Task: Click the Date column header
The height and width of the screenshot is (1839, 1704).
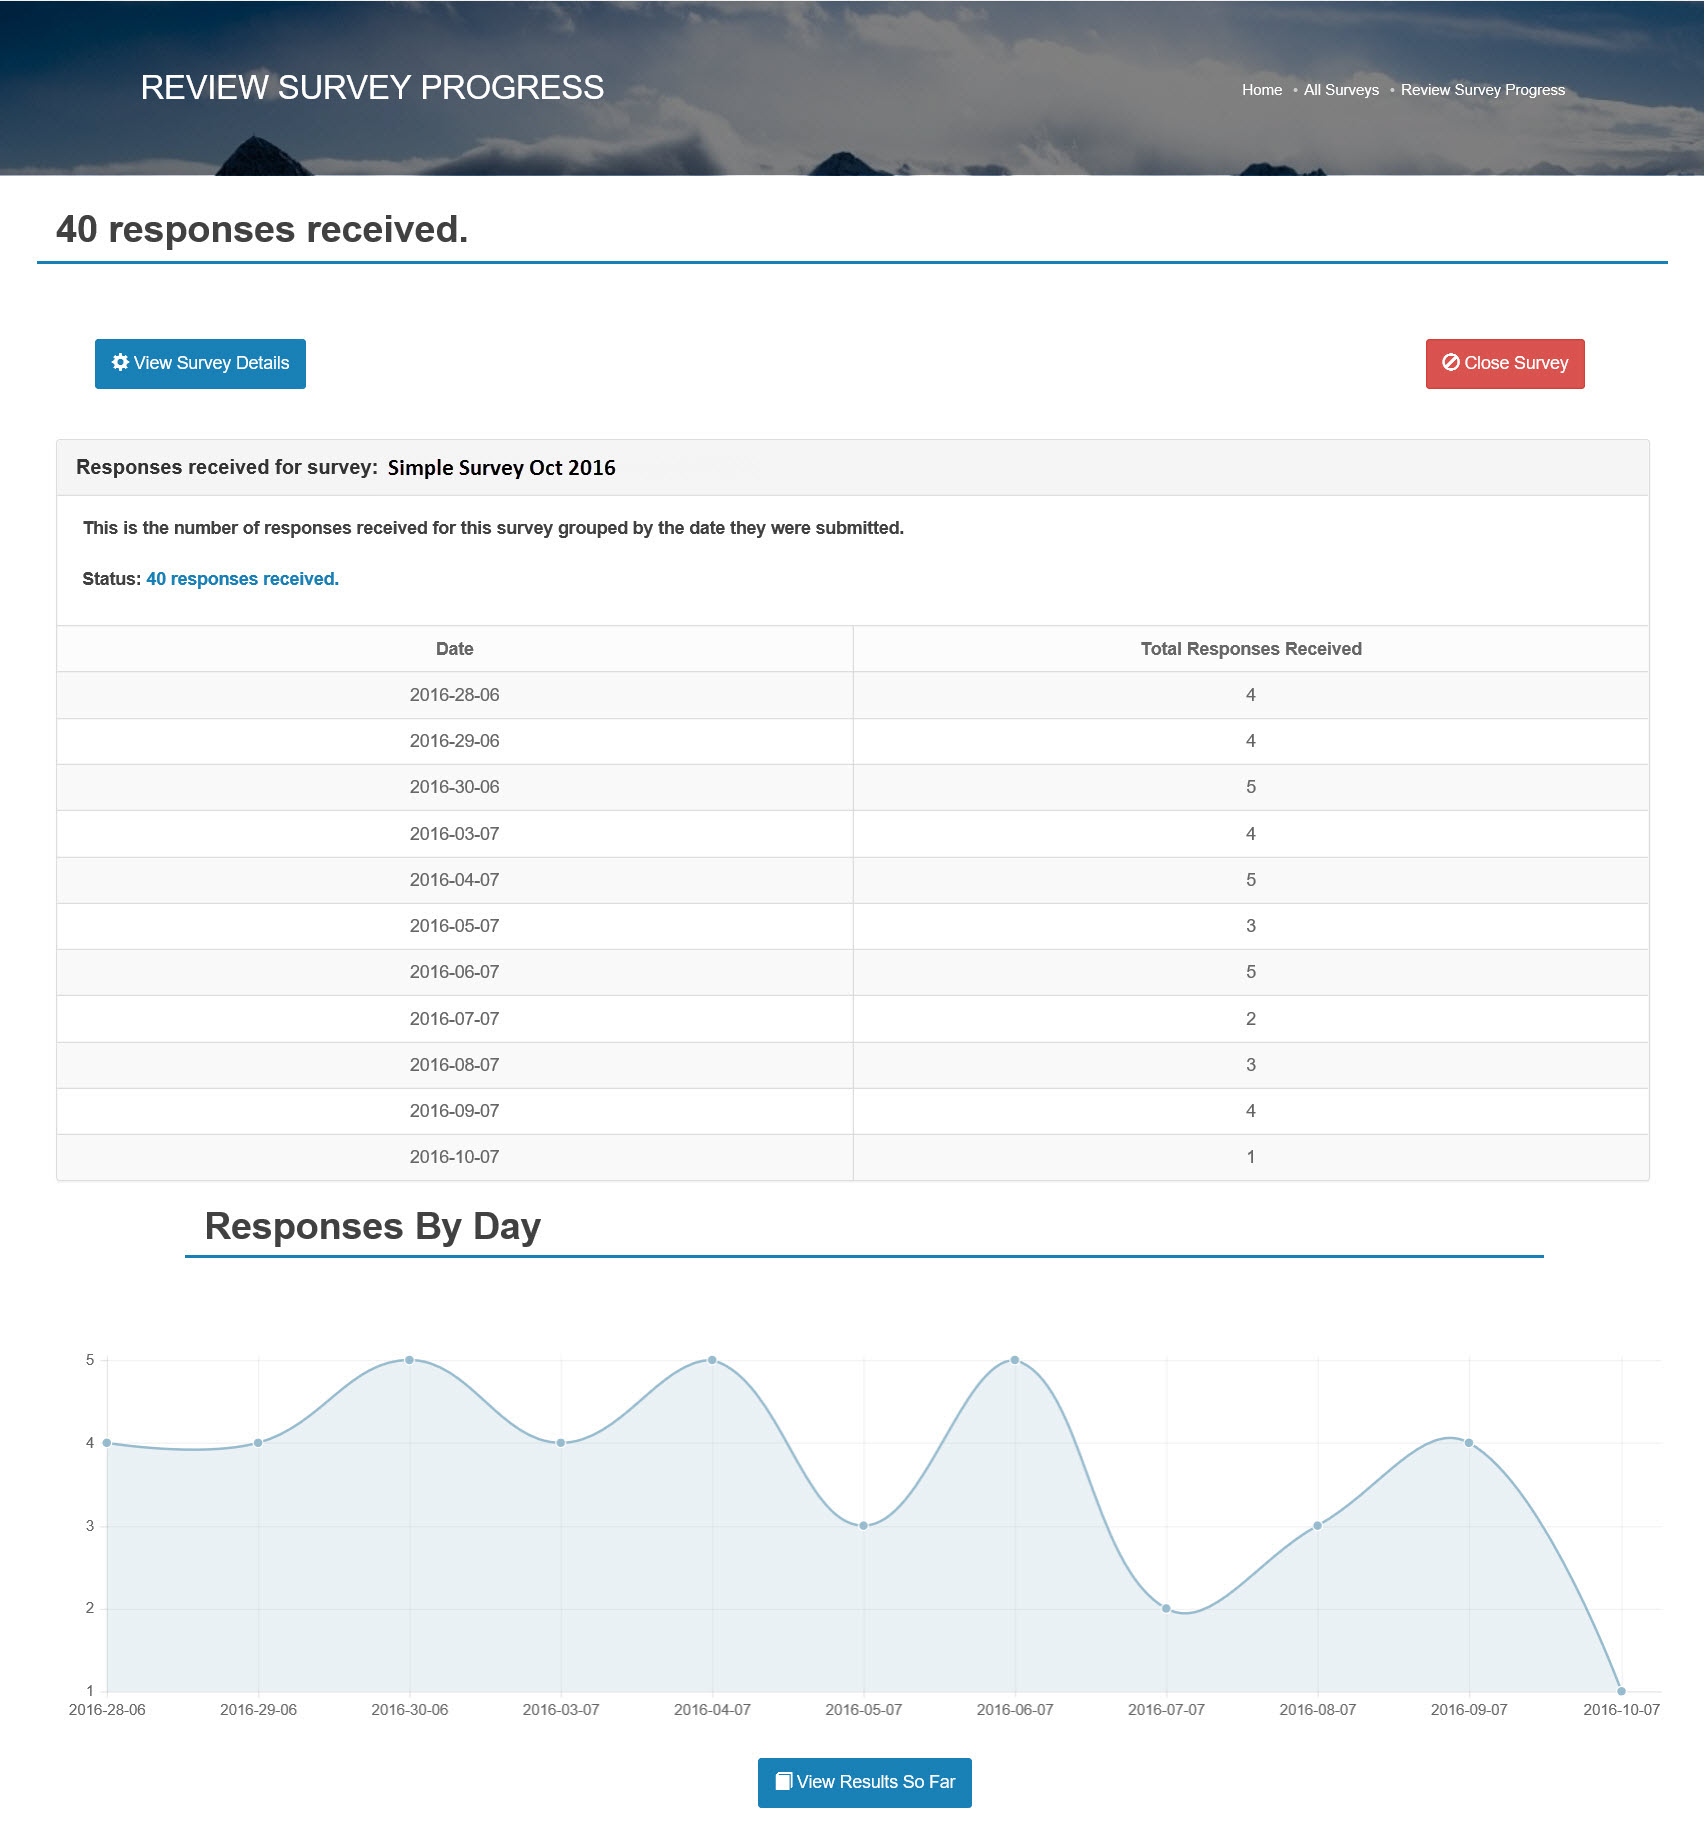Action: (x=454, y=649)
